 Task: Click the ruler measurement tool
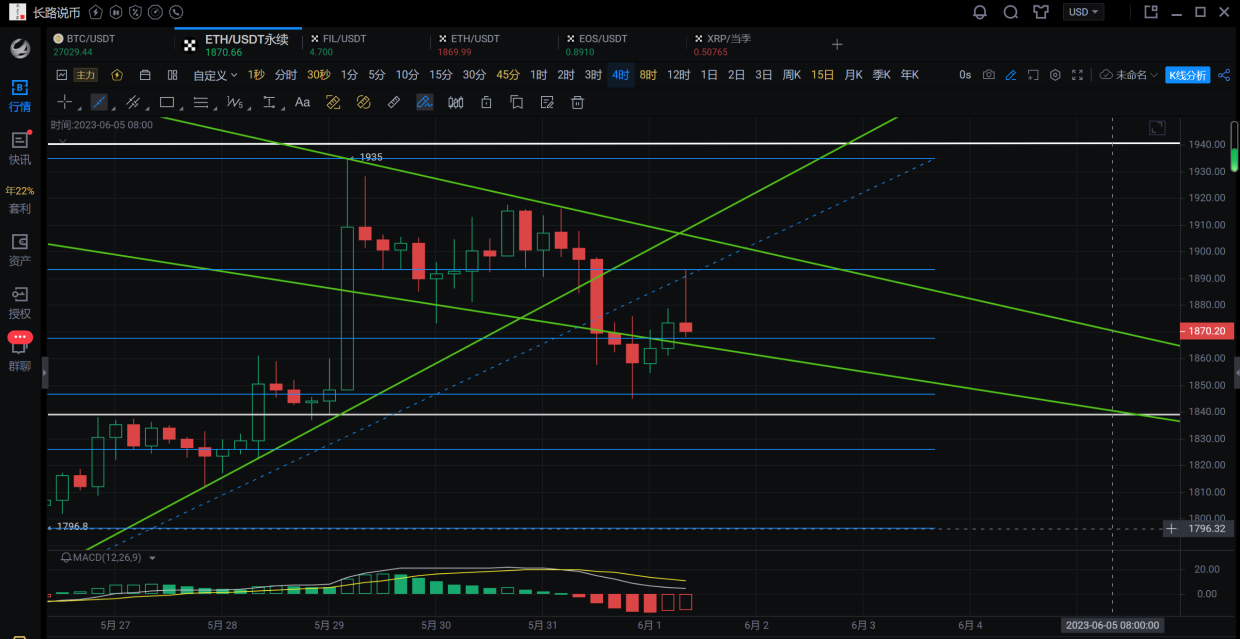(394, 102)
